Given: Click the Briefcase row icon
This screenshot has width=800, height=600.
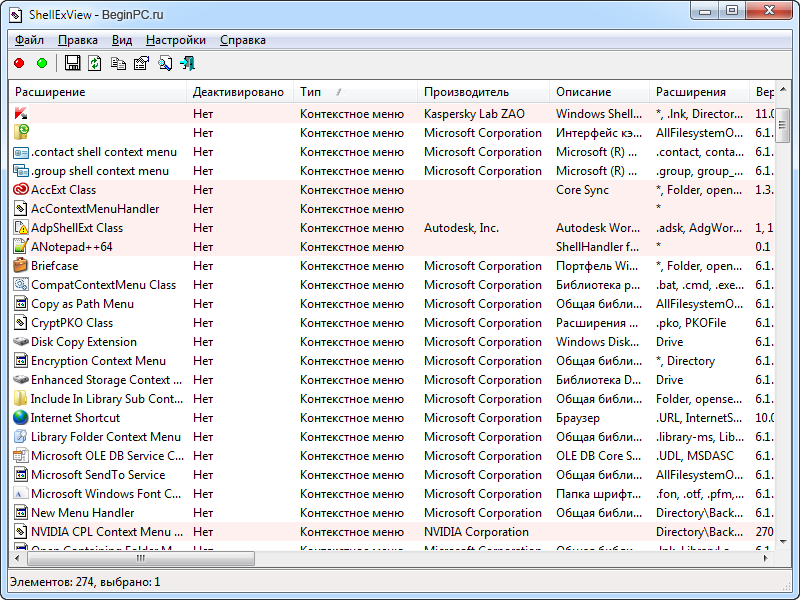Looking at the screenshot, I should (21, 265).
